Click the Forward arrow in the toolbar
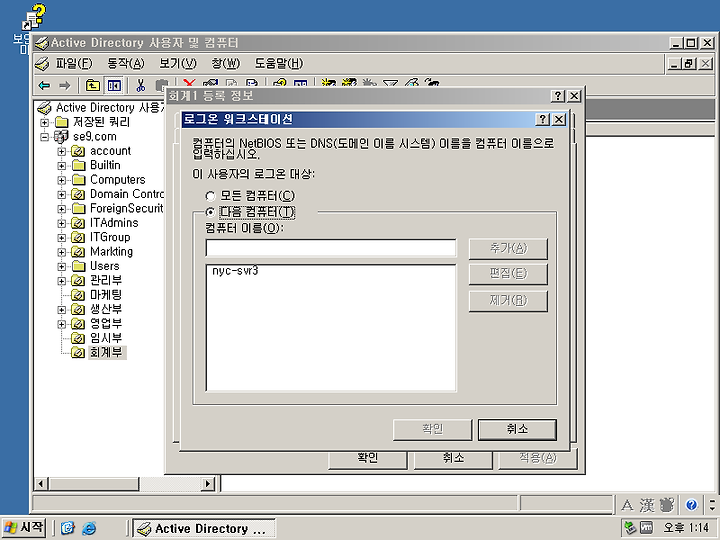 click(x=65, y=85)
